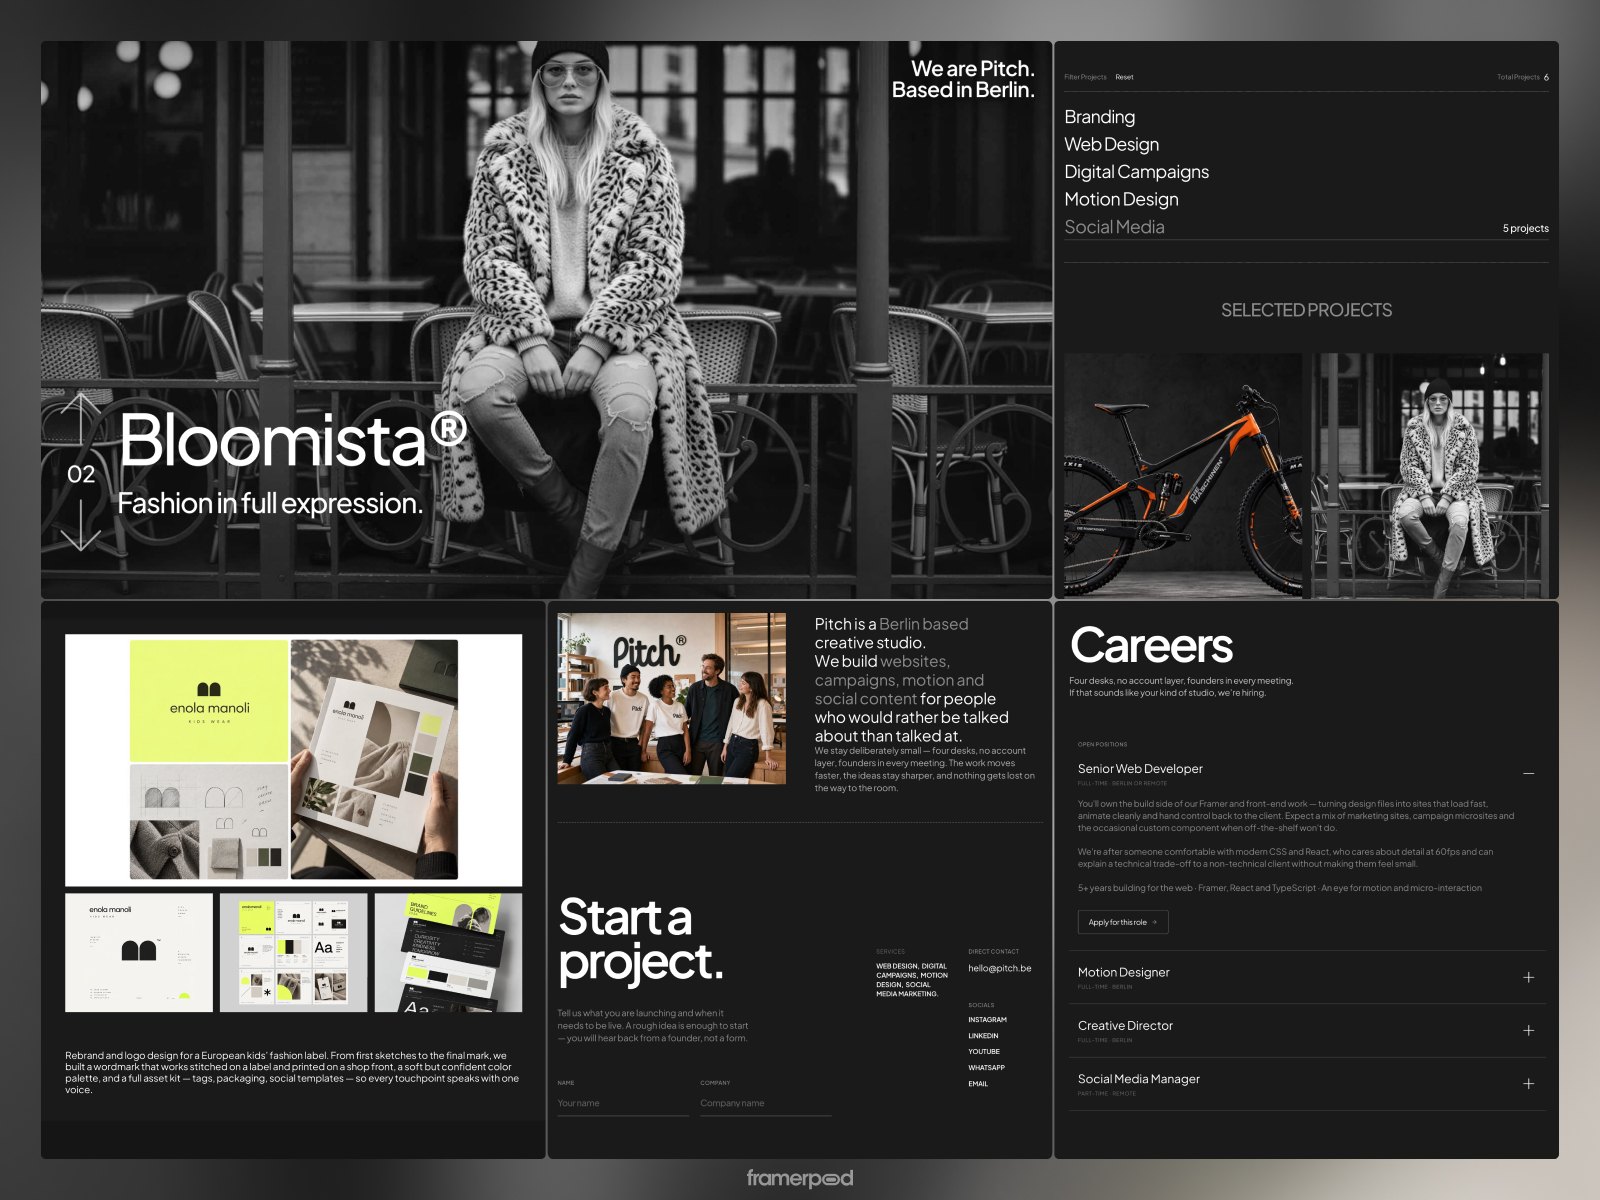Open the leopard coat project thumbnail under Selected Projects

1430,476
